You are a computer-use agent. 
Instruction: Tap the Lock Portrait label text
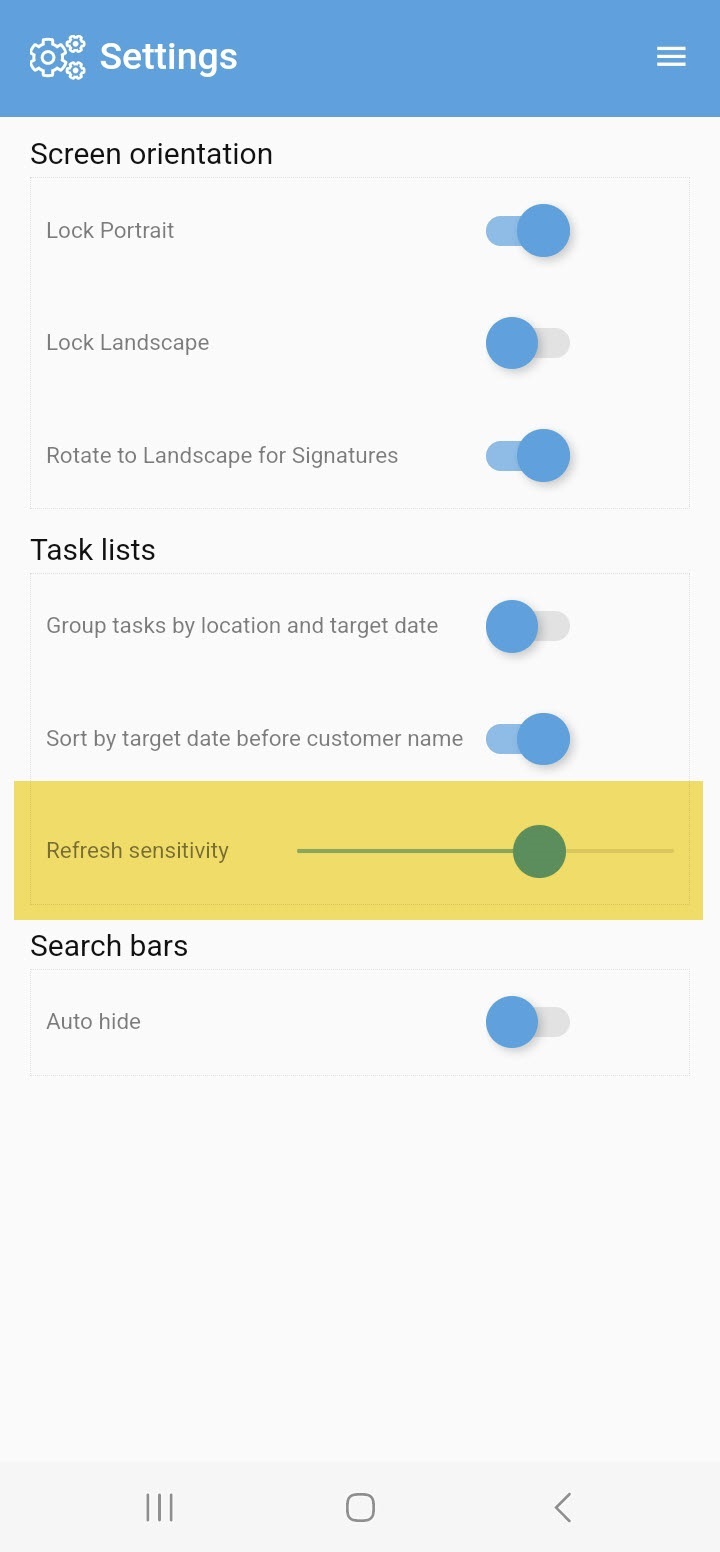110,231
